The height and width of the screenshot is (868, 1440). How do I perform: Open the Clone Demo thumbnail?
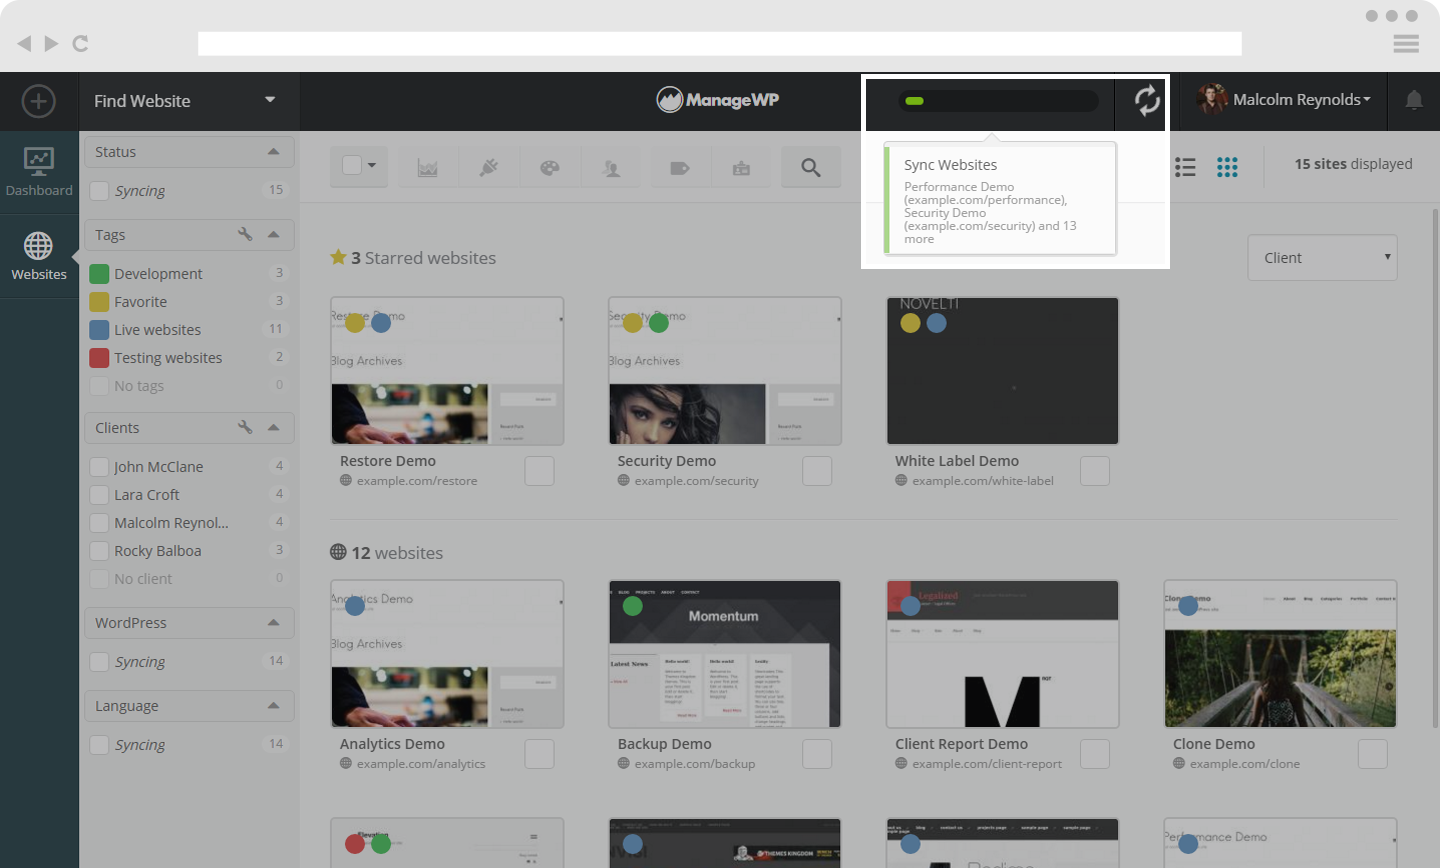pyautogui.click(x=1280, y=654)
